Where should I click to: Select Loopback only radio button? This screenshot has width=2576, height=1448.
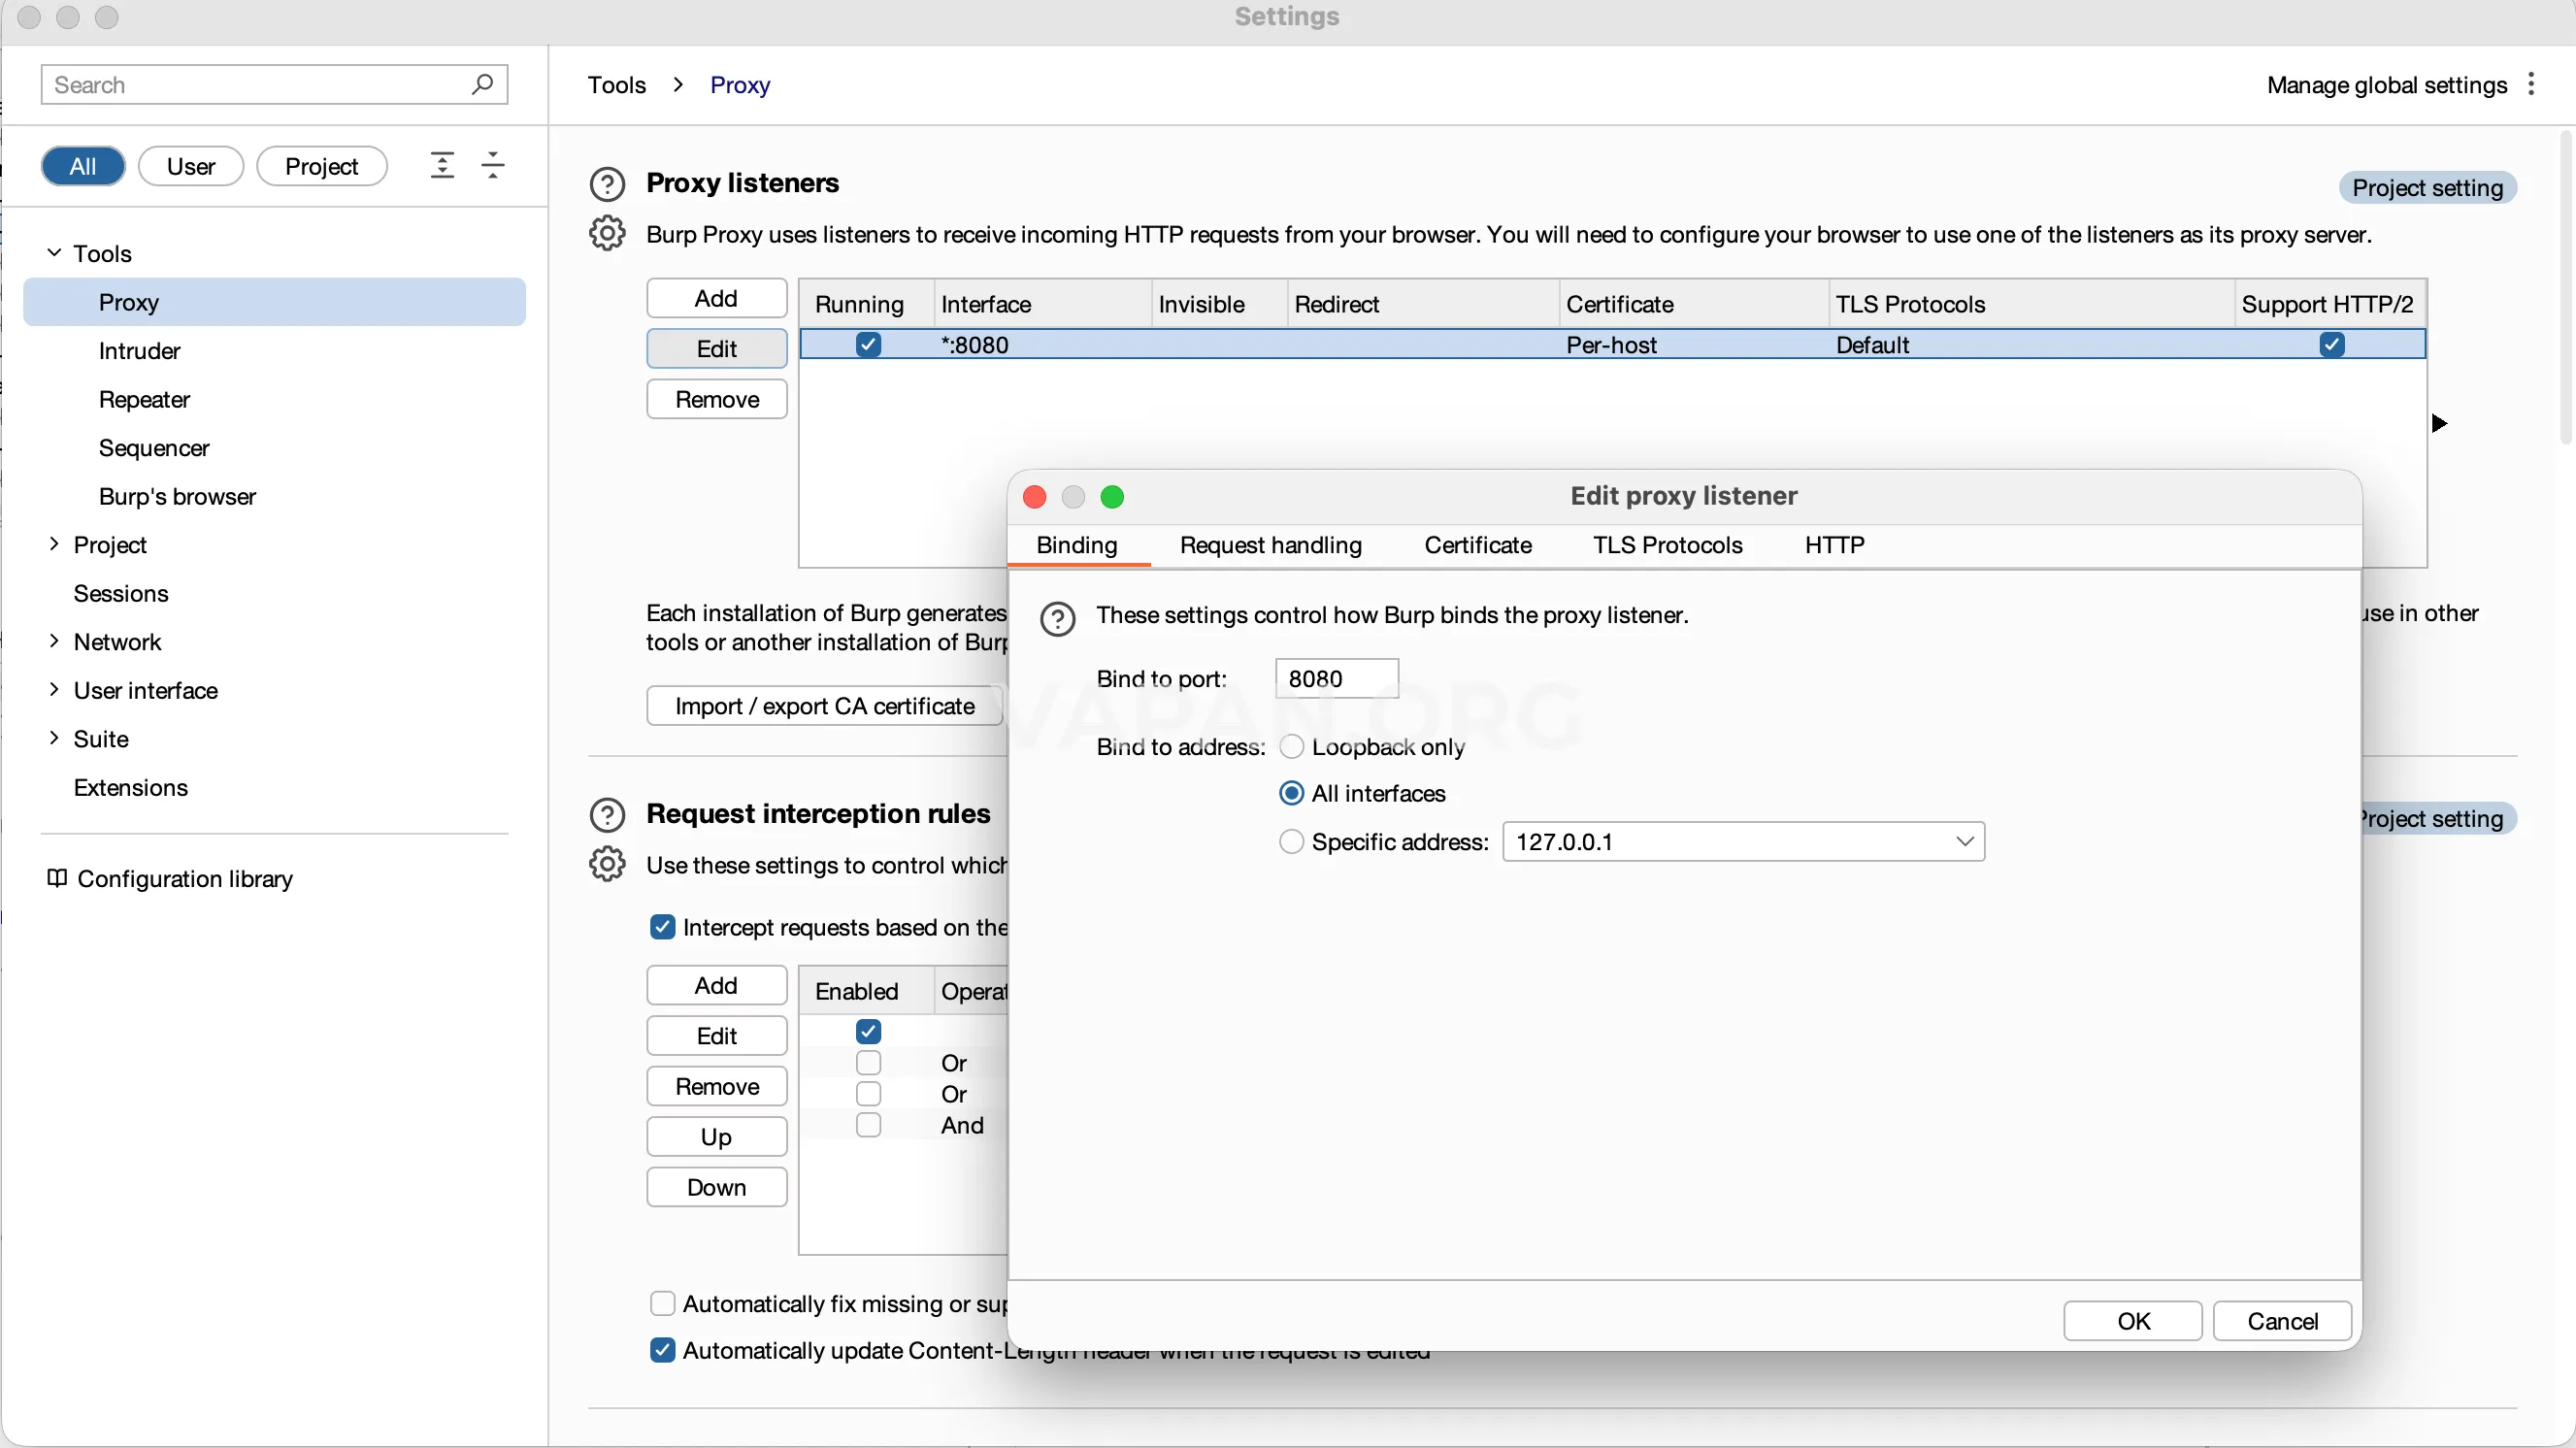[1291, 747]
